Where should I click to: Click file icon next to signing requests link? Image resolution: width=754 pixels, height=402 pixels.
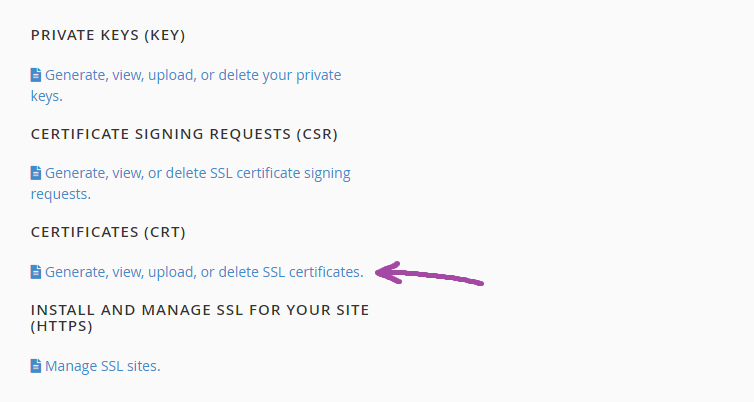(36, 173)
